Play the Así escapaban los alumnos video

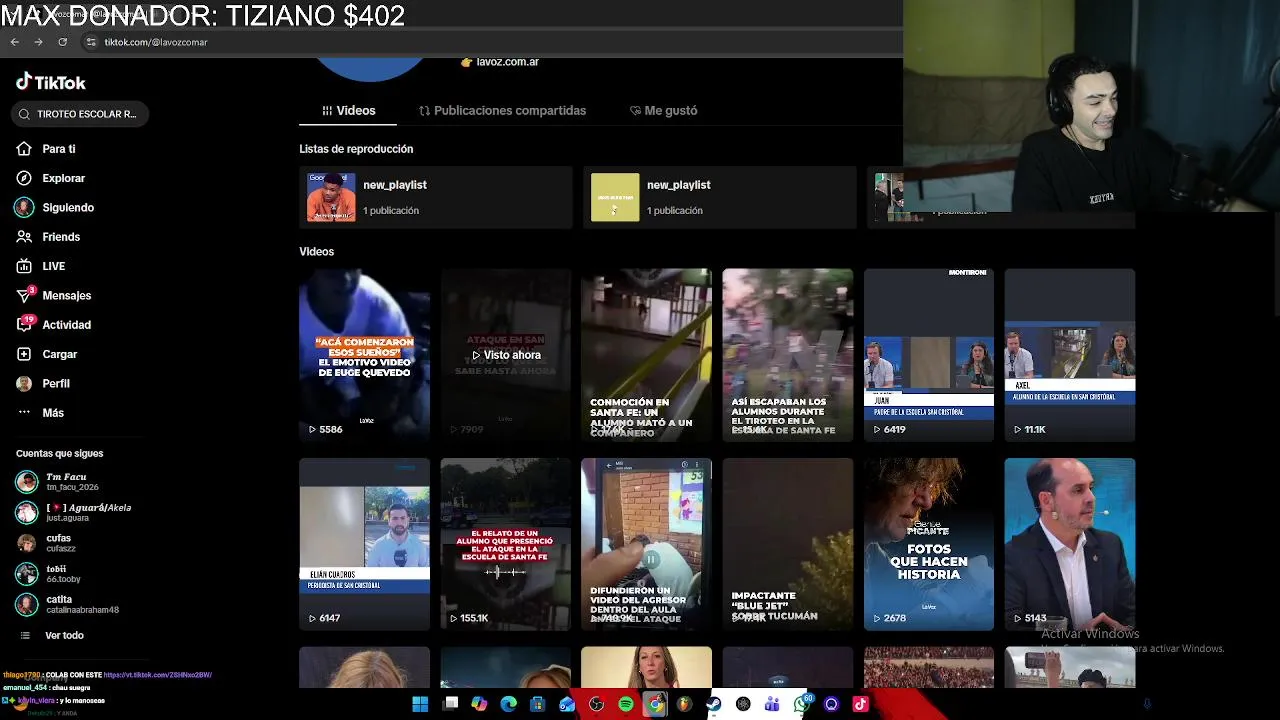point(788,354)
